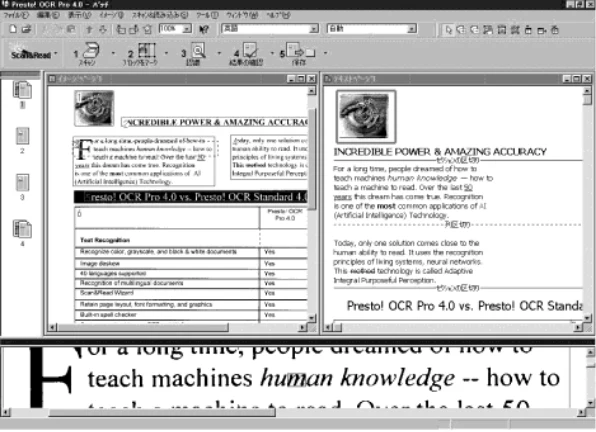This screenshot has width=596, height=432.
Task: Click 'INCREDIBLE POWER & AMAZING ACCURACY' heading in text pane
Action: (440, 152)
